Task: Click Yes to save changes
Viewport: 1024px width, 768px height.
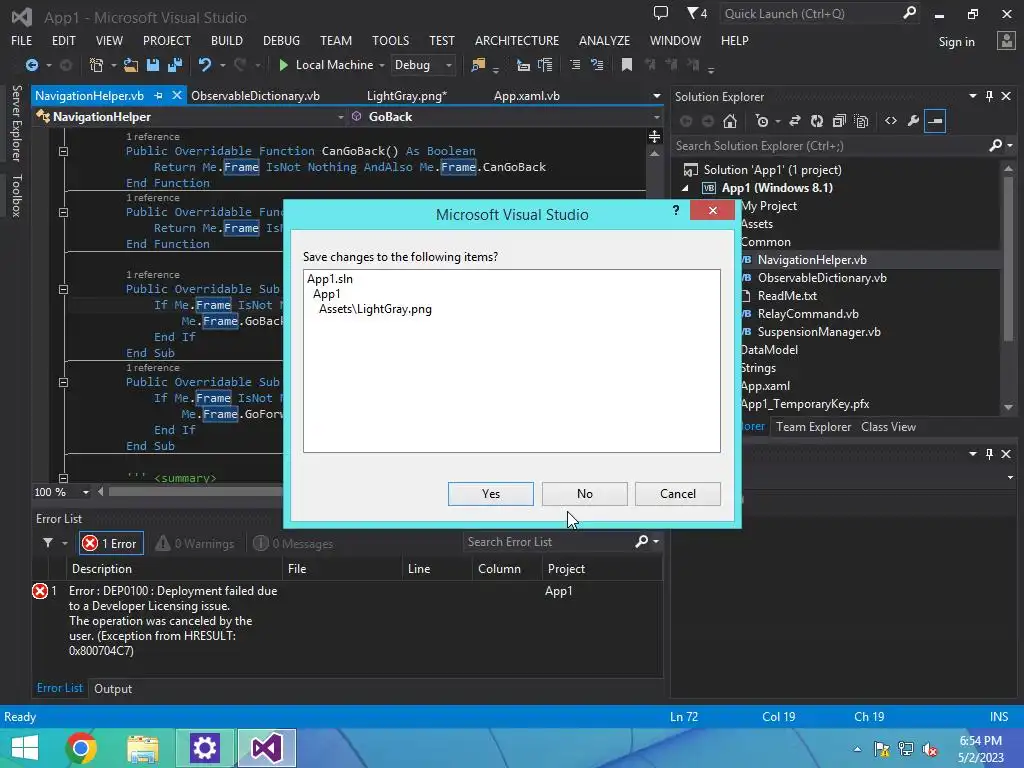Action: pos(490,494)
